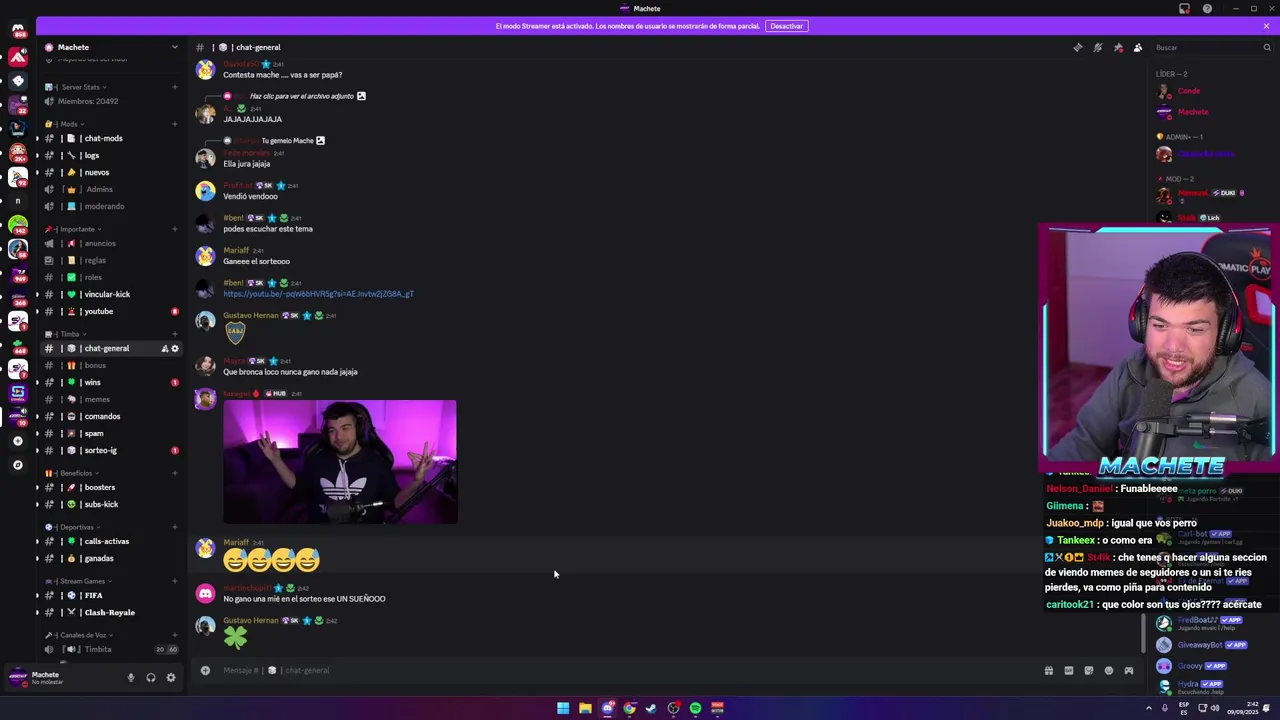Open the chat-mods channel
This screenshot has width=1280, height=720.
coord(110,138)
